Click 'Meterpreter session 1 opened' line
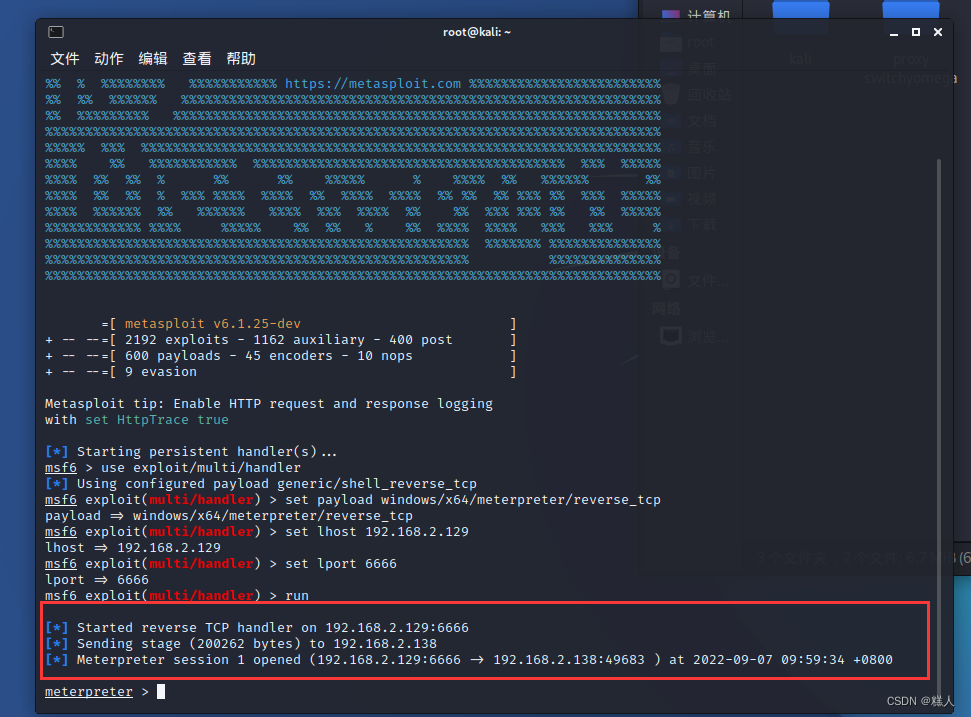 (469, 660)
